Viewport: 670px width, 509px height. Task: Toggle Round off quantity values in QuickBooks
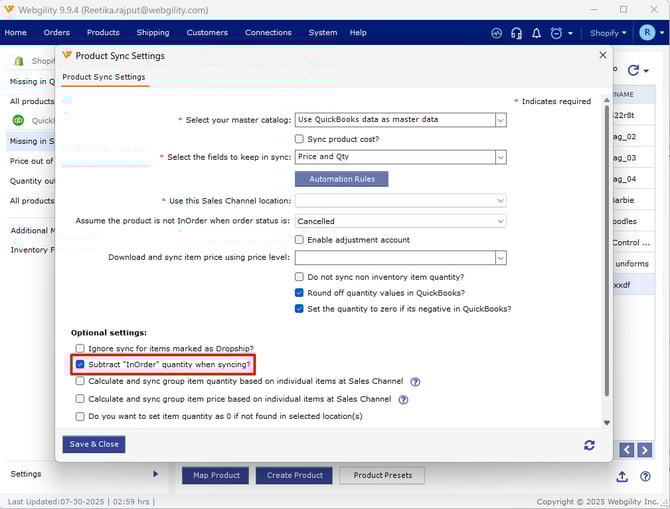click(x=300, y=293)
